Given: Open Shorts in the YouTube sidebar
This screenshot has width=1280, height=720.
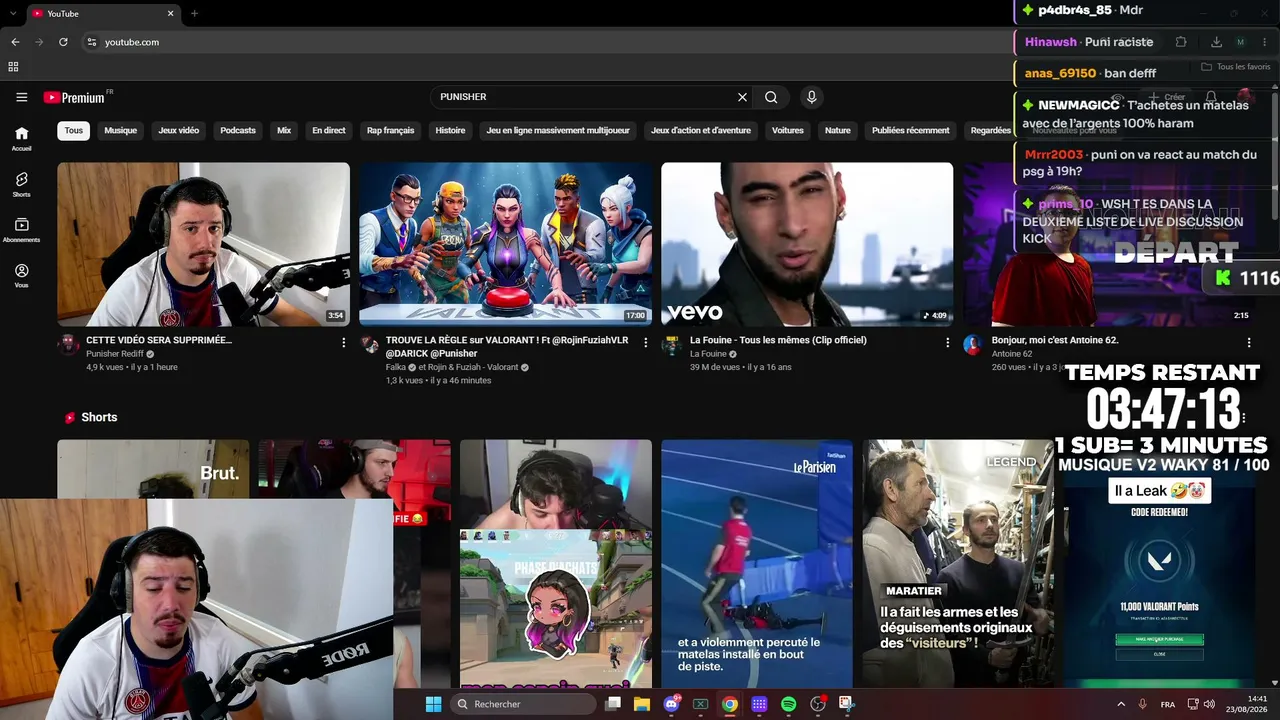Looking at the screenshot, I should tap(21, 184).
